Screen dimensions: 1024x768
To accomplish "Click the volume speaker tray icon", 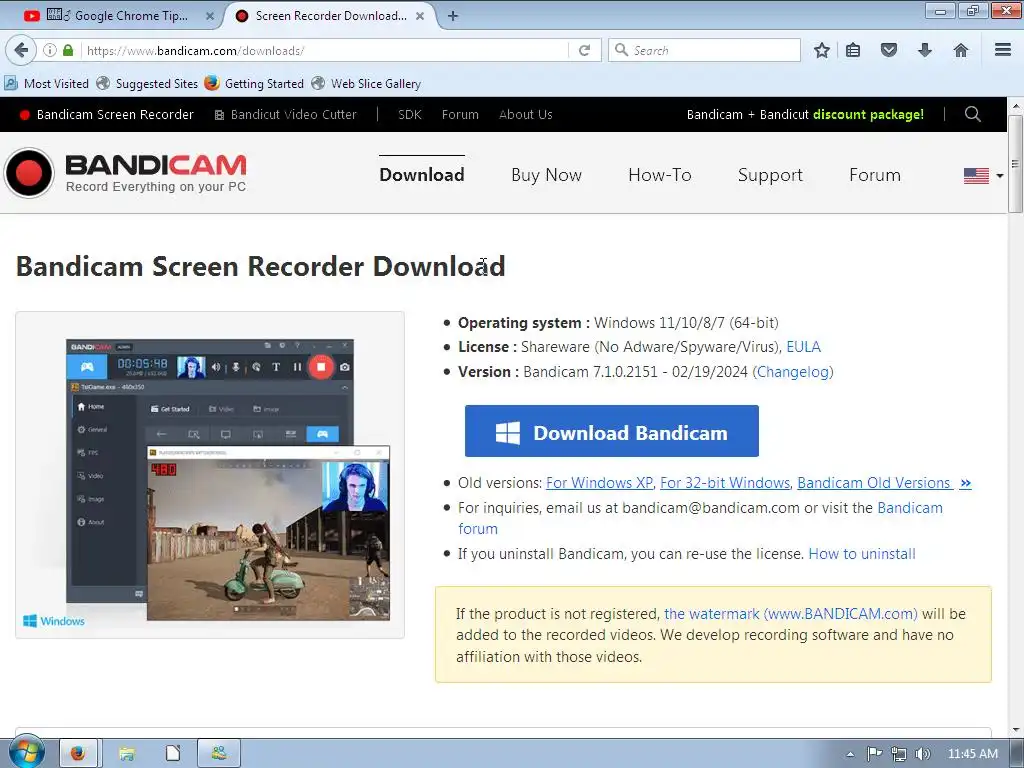I will click(922, 754).
